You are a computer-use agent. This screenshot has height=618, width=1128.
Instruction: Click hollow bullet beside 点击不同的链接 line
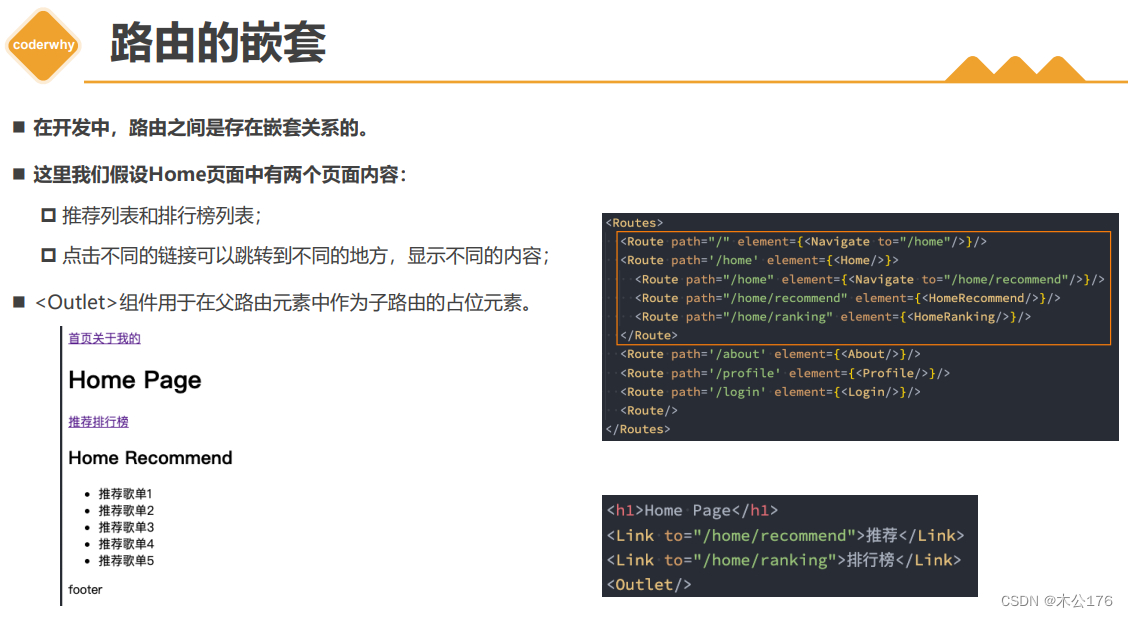[x=46, y=254]
